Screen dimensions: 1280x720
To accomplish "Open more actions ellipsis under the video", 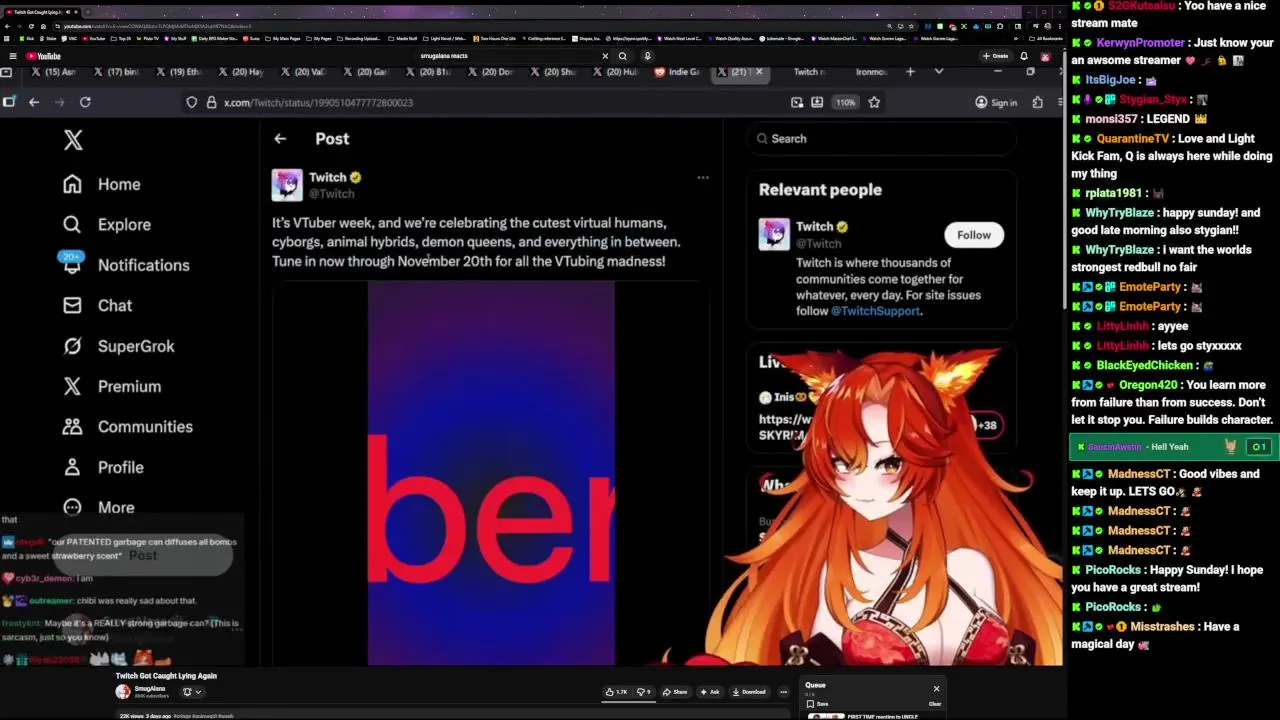I will [x=783, y=692].
